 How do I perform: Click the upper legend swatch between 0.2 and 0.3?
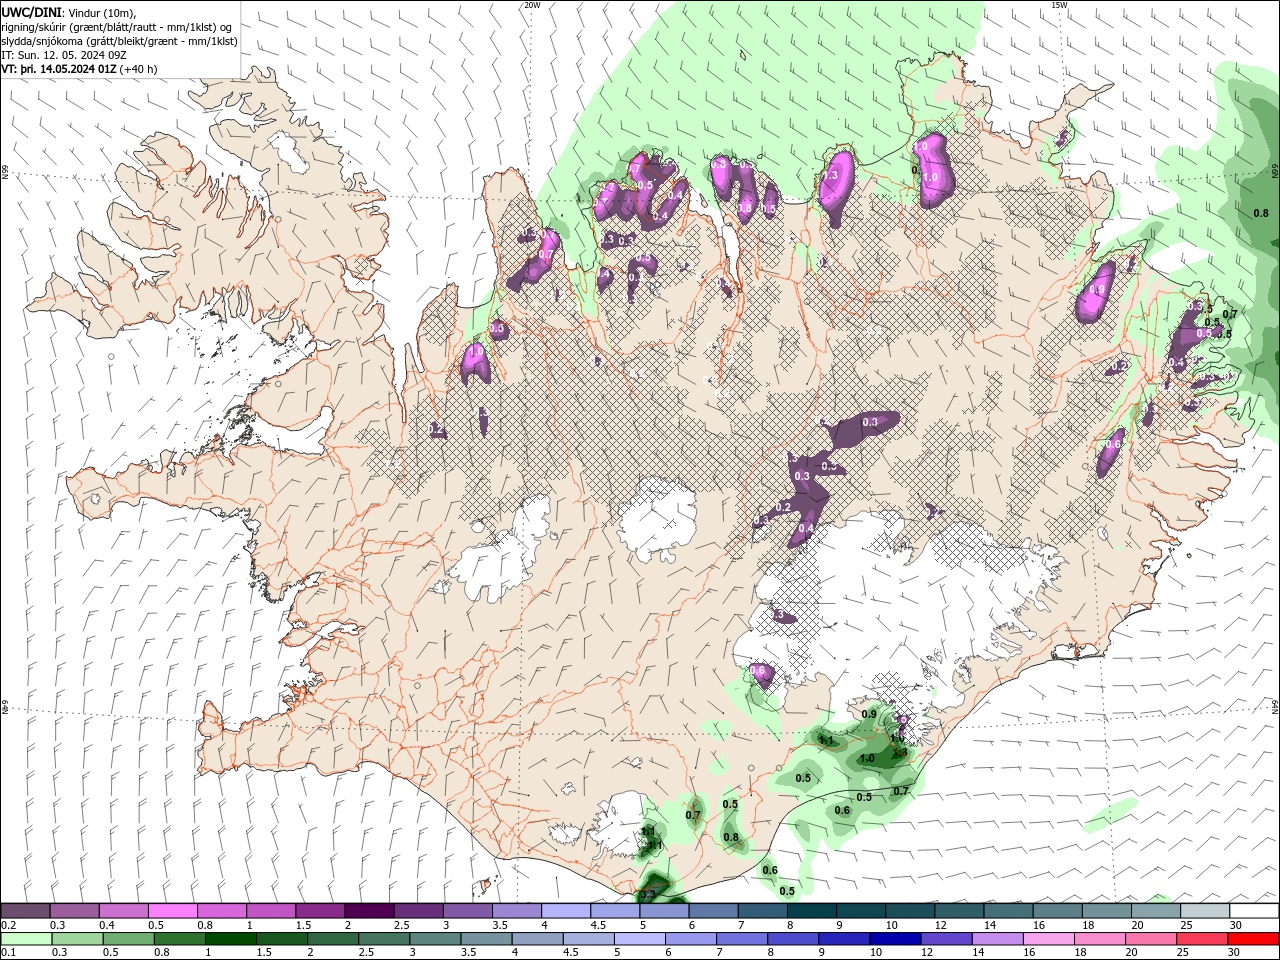(x=25, y=911)
